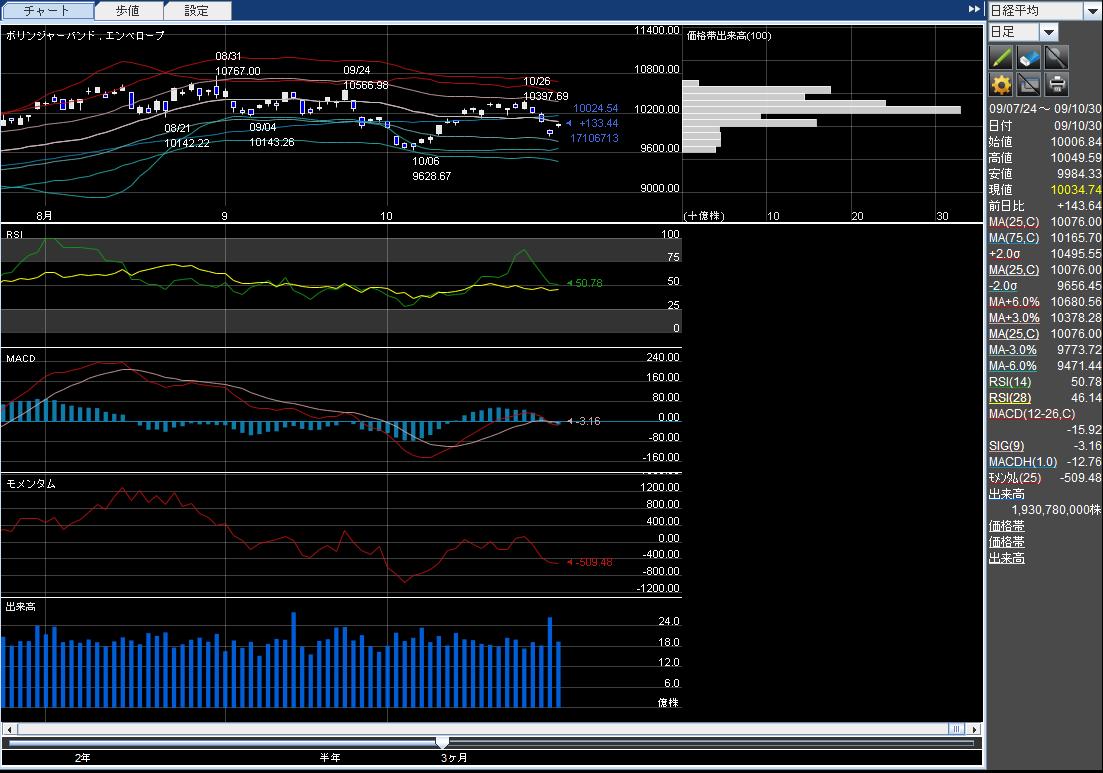Switch to the 歩値 tab
This screenshot has width=1103, height=773.
point(128,11)
